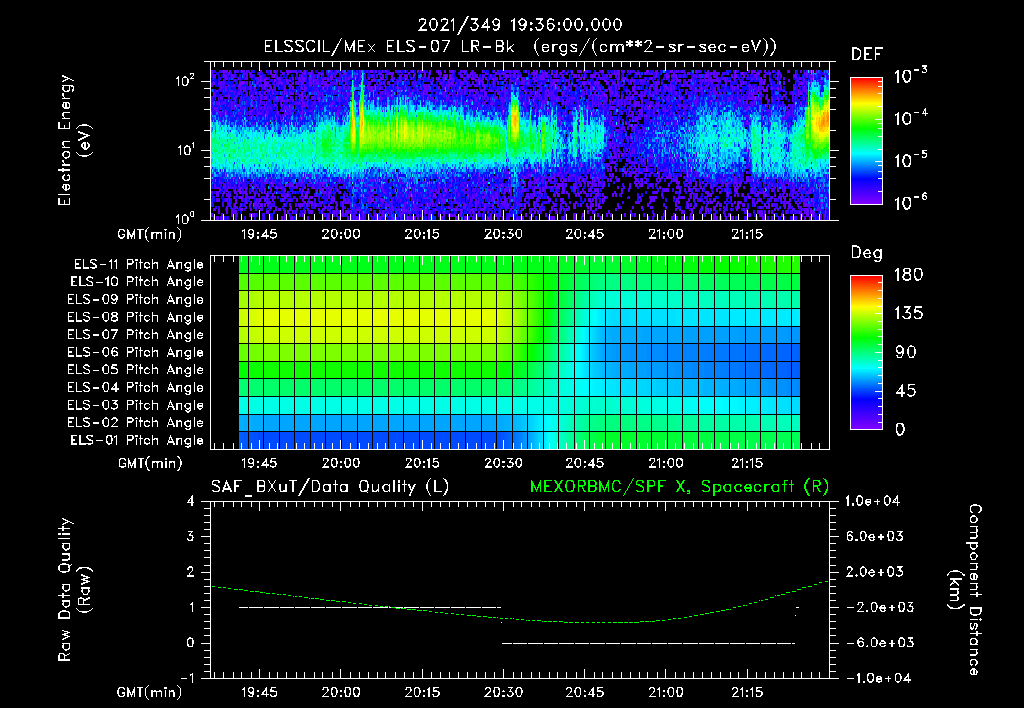Select the ELS-07 Pitch Angle row label
Screen dimensions: 1024x708
coord(136,334)
